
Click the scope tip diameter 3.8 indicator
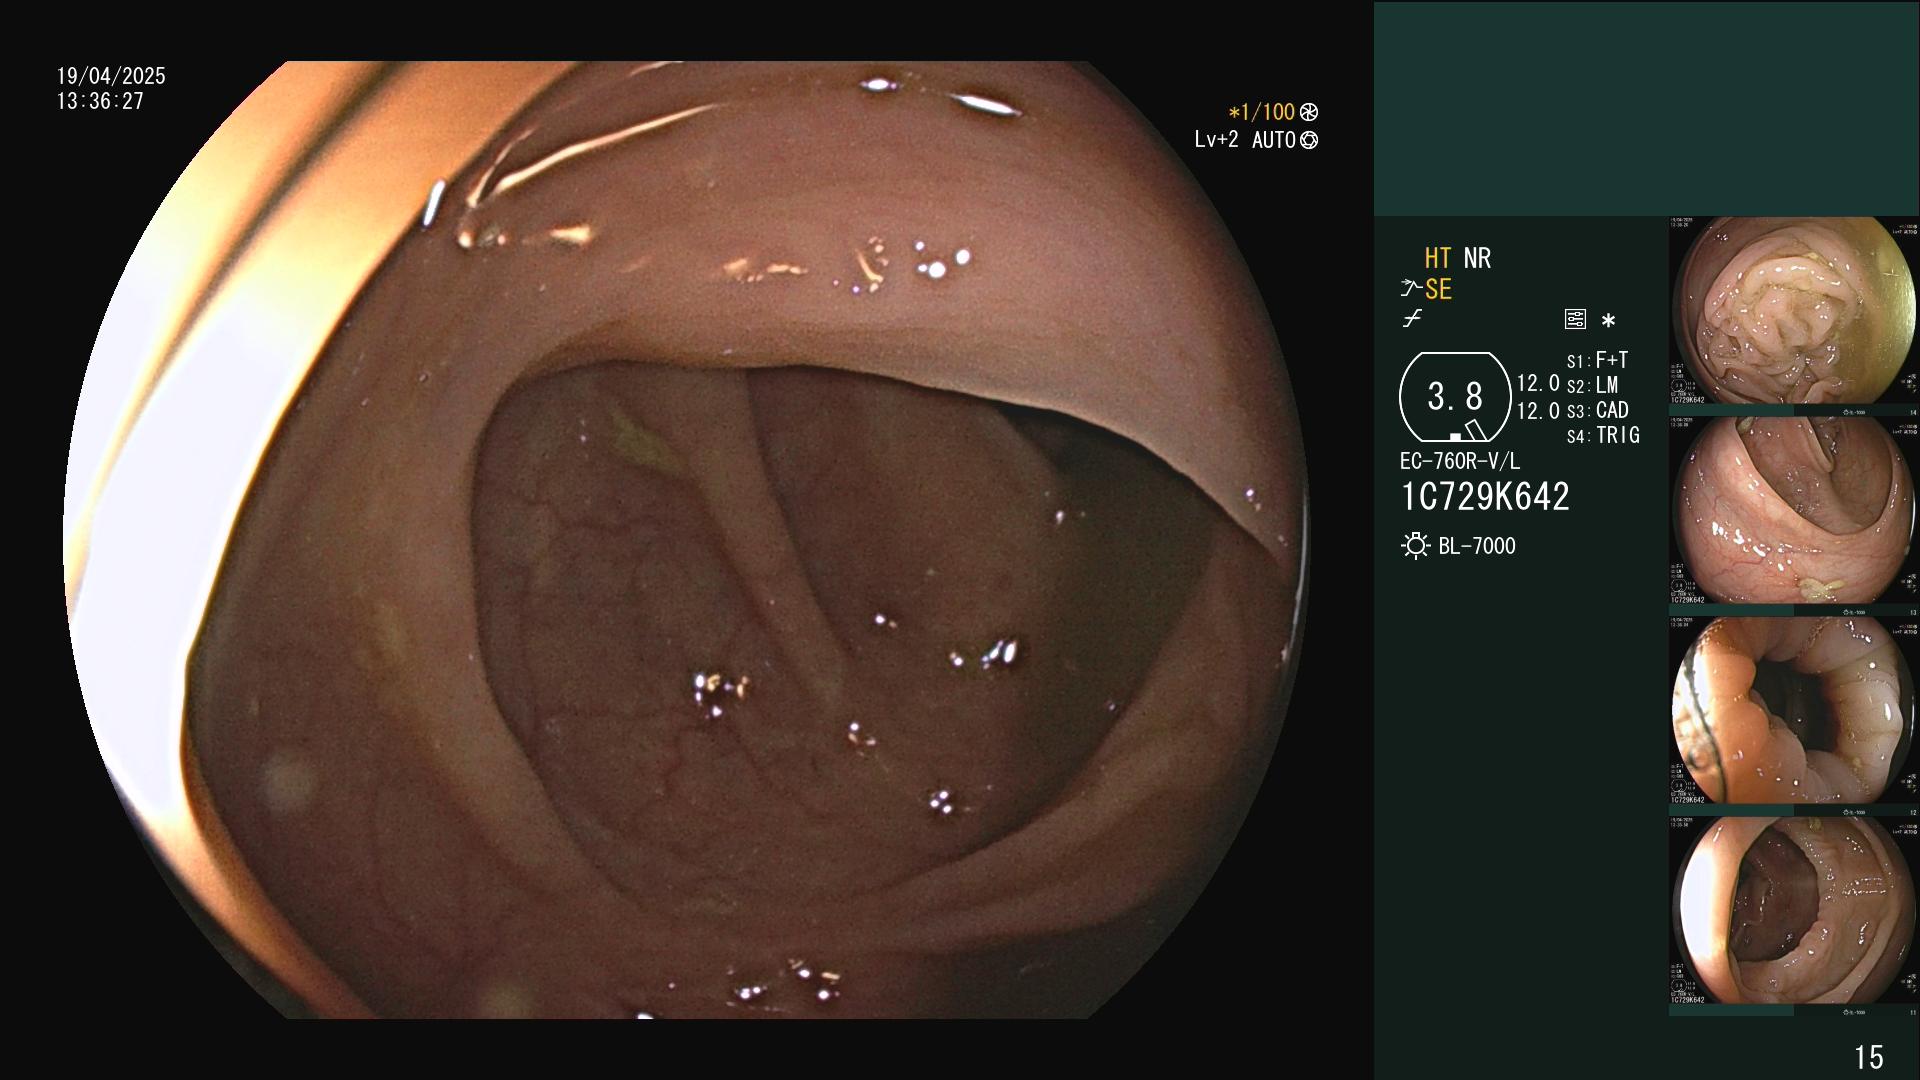(x=1455, y=397)
